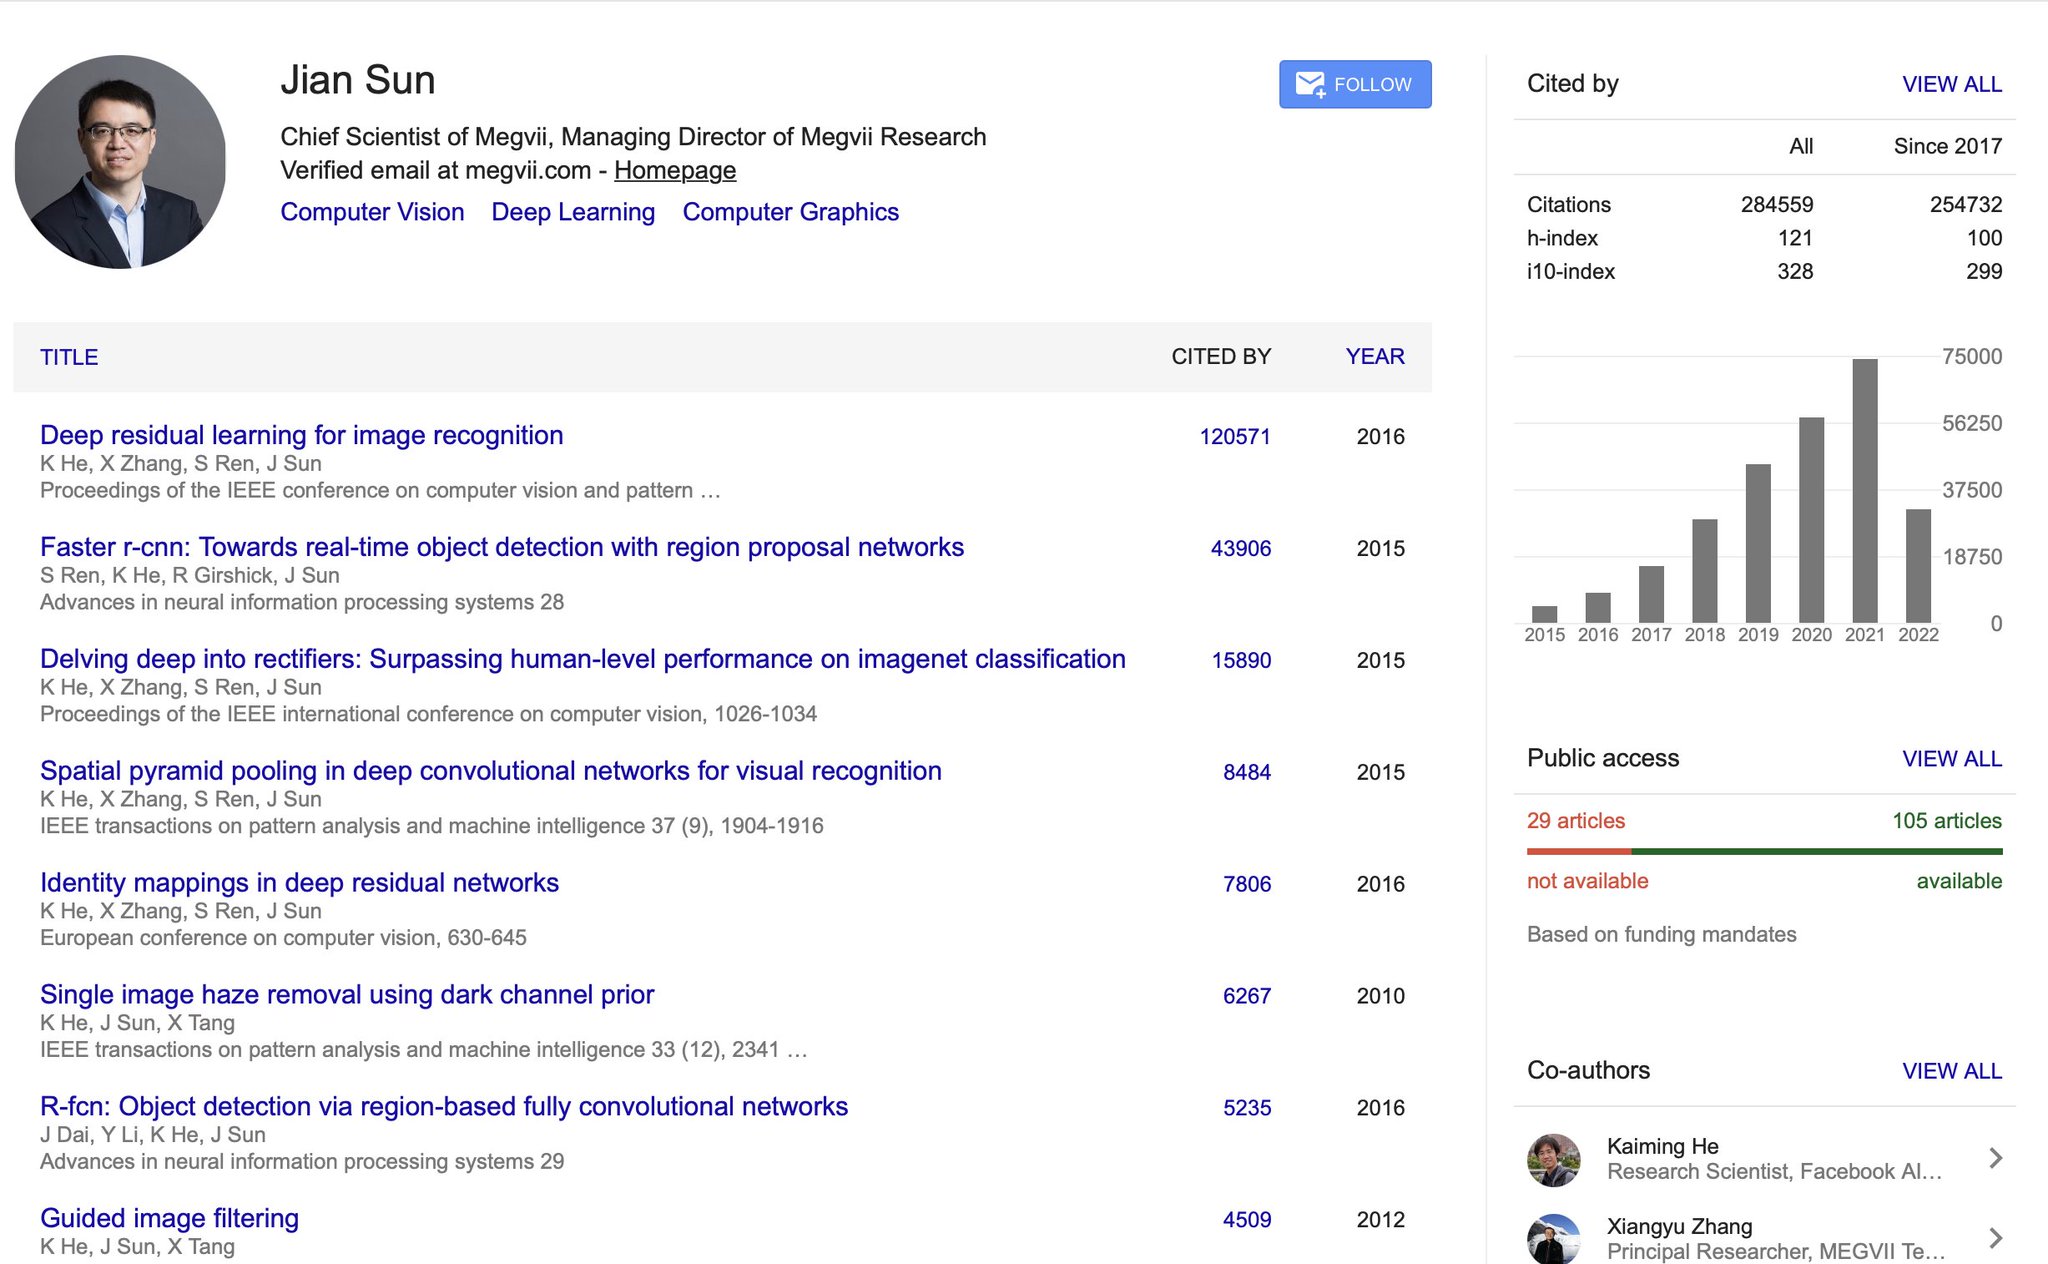Screen dimensions: 2048x1264
Task: Sort publications by Year column header
Action: (1374, 357)
